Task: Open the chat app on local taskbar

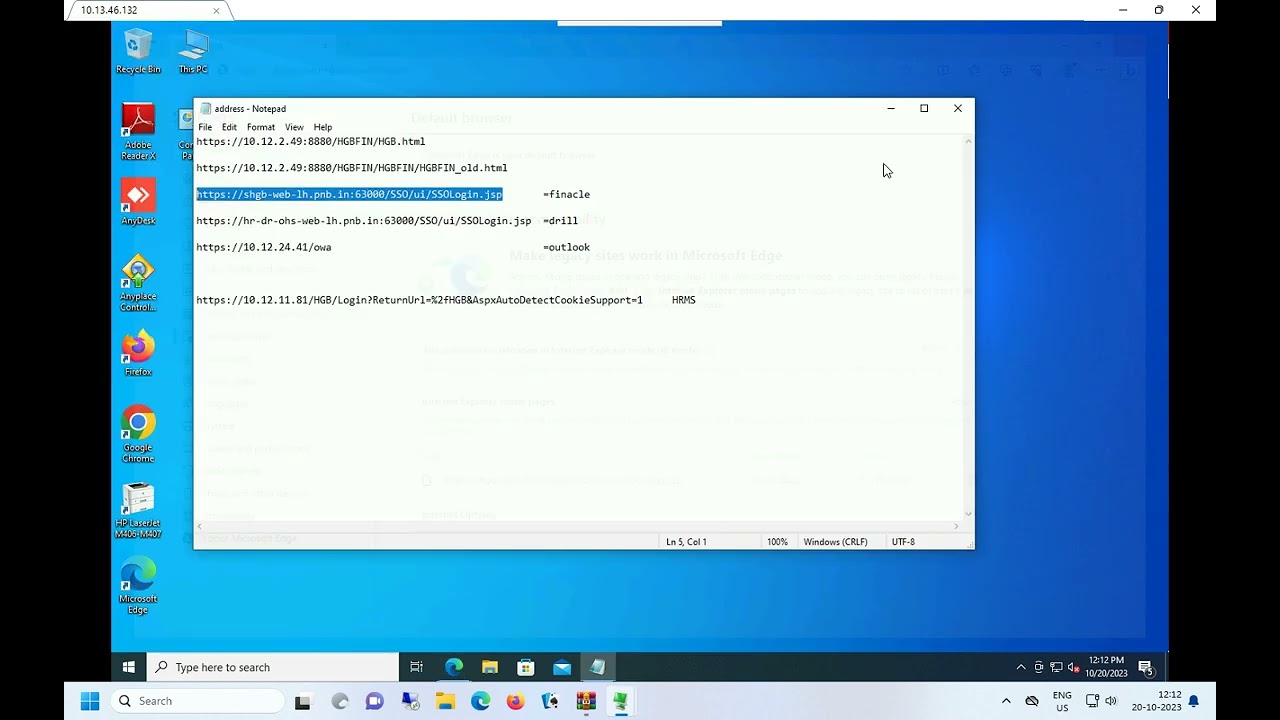Action: (x=374, y=701)
